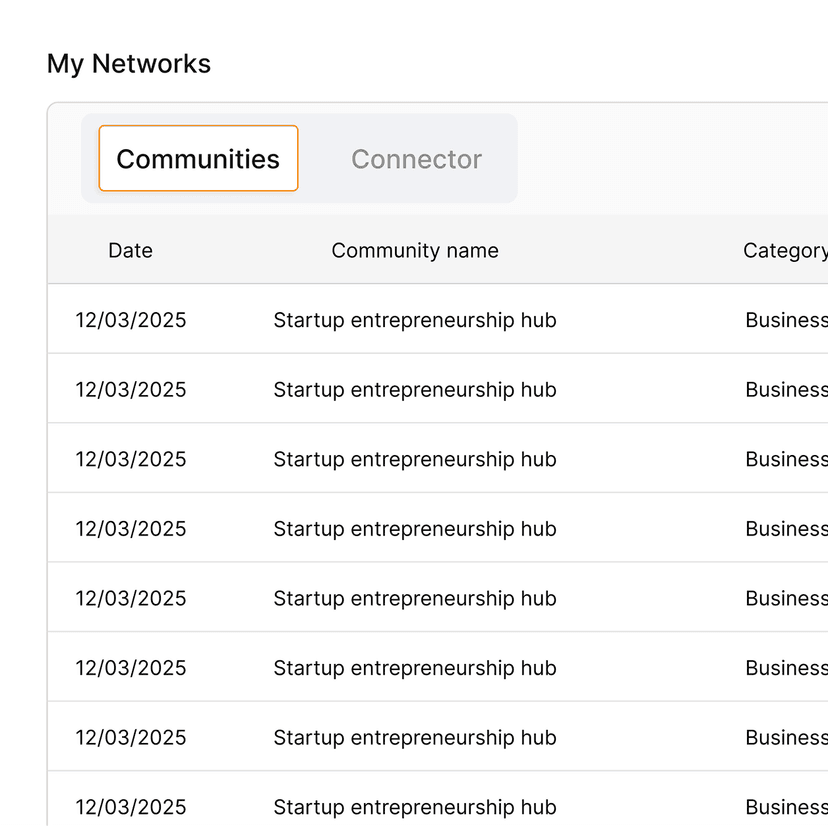
Task: Click the first row's 12/03/2025 date
Action: click(x=131, y=320)
